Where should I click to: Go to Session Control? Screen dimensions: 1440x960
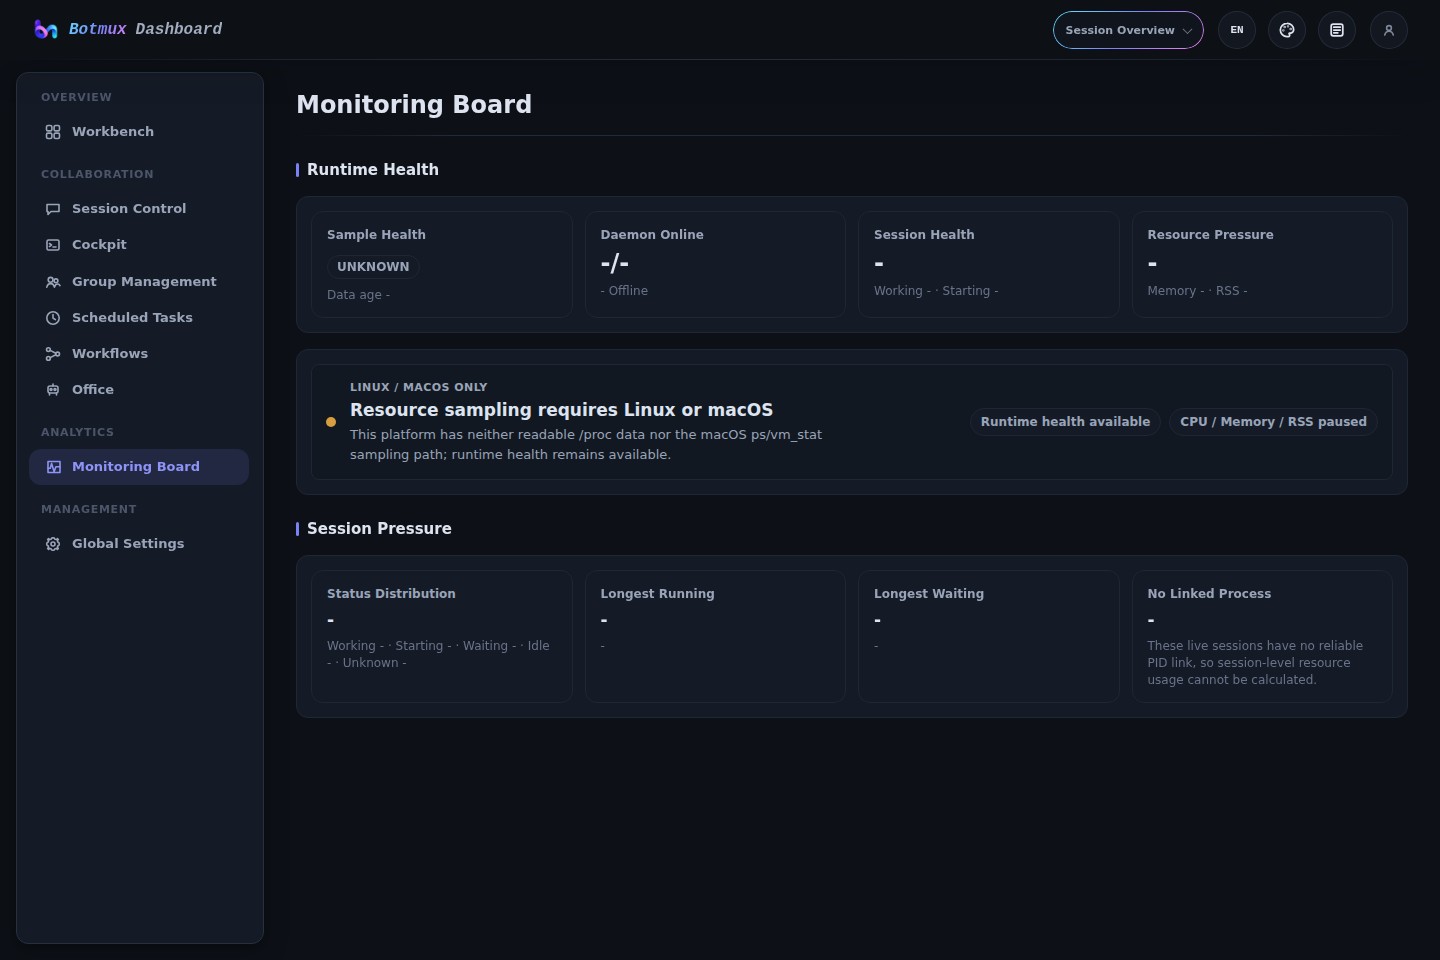pyautogui.click(x=139, y=209)
